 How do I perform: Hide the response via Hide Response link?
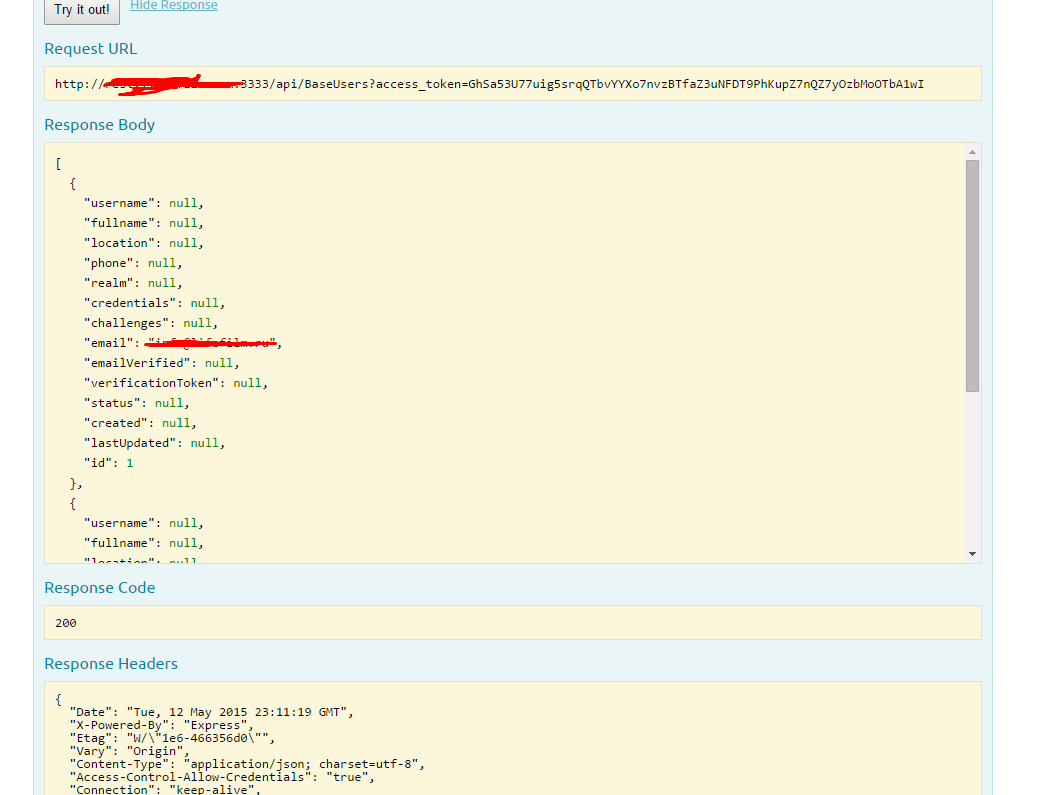[x=173, y=6]
